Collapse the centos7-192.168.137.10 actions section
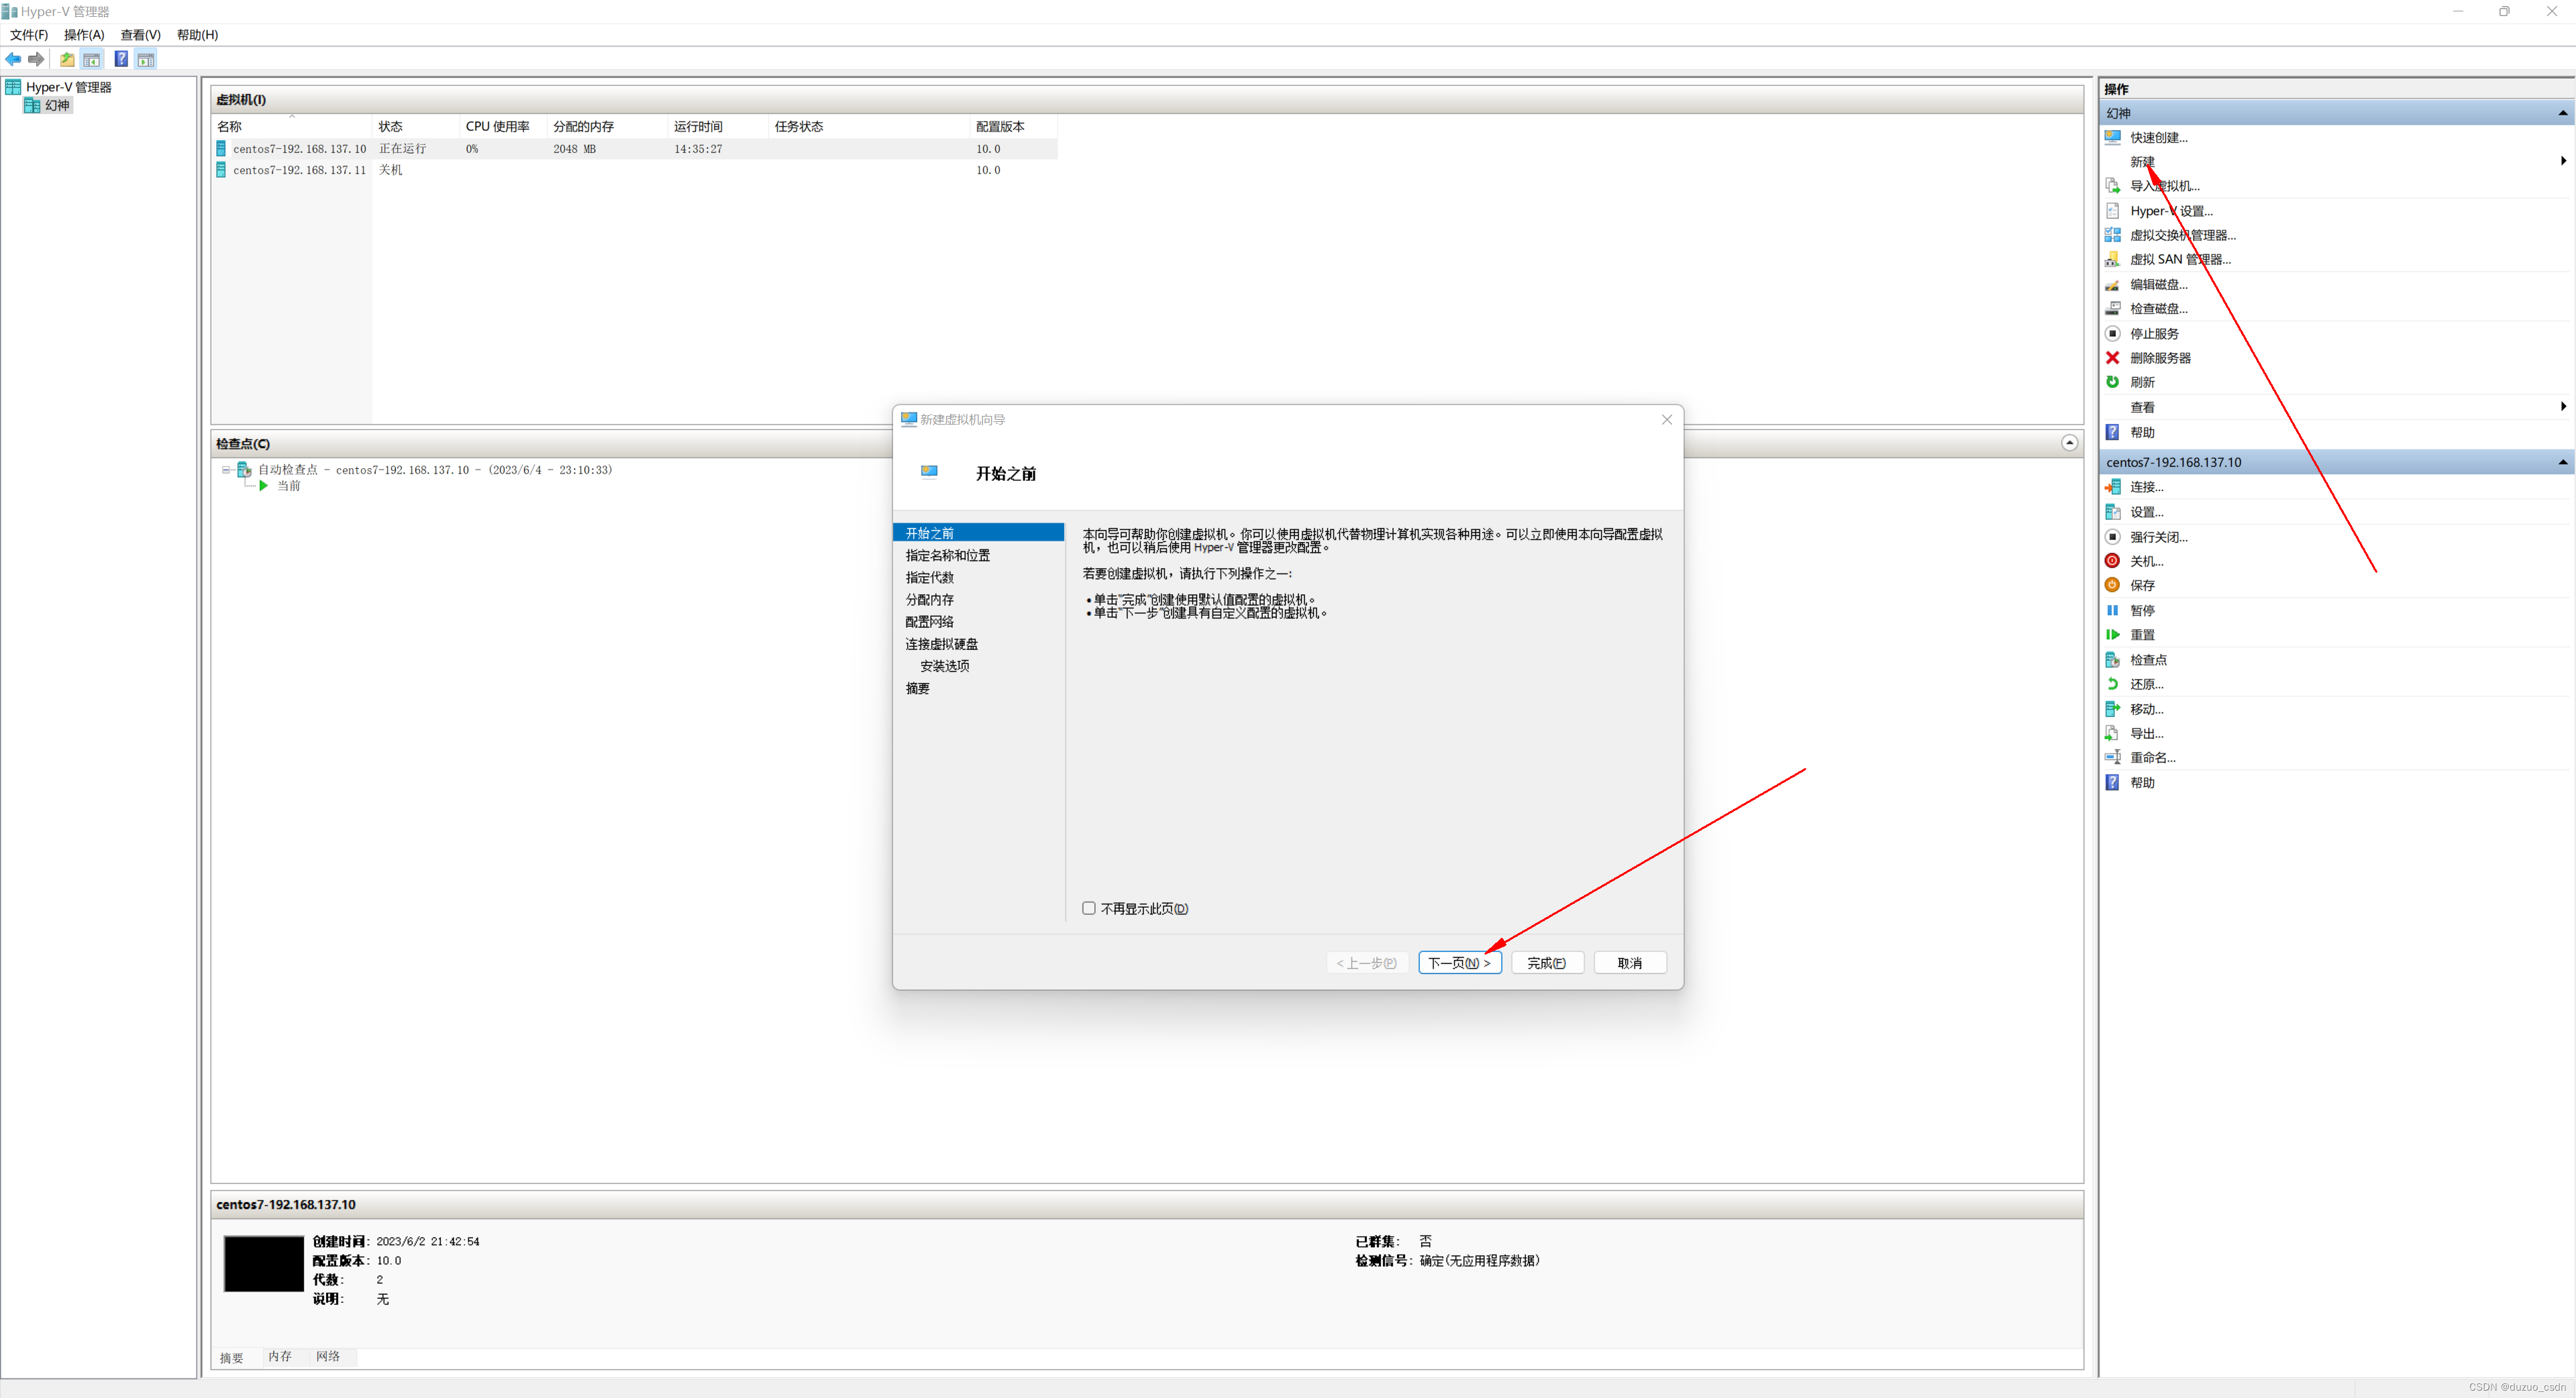This screenshot has width=2576, height=1398. [x=2562, y=462]
